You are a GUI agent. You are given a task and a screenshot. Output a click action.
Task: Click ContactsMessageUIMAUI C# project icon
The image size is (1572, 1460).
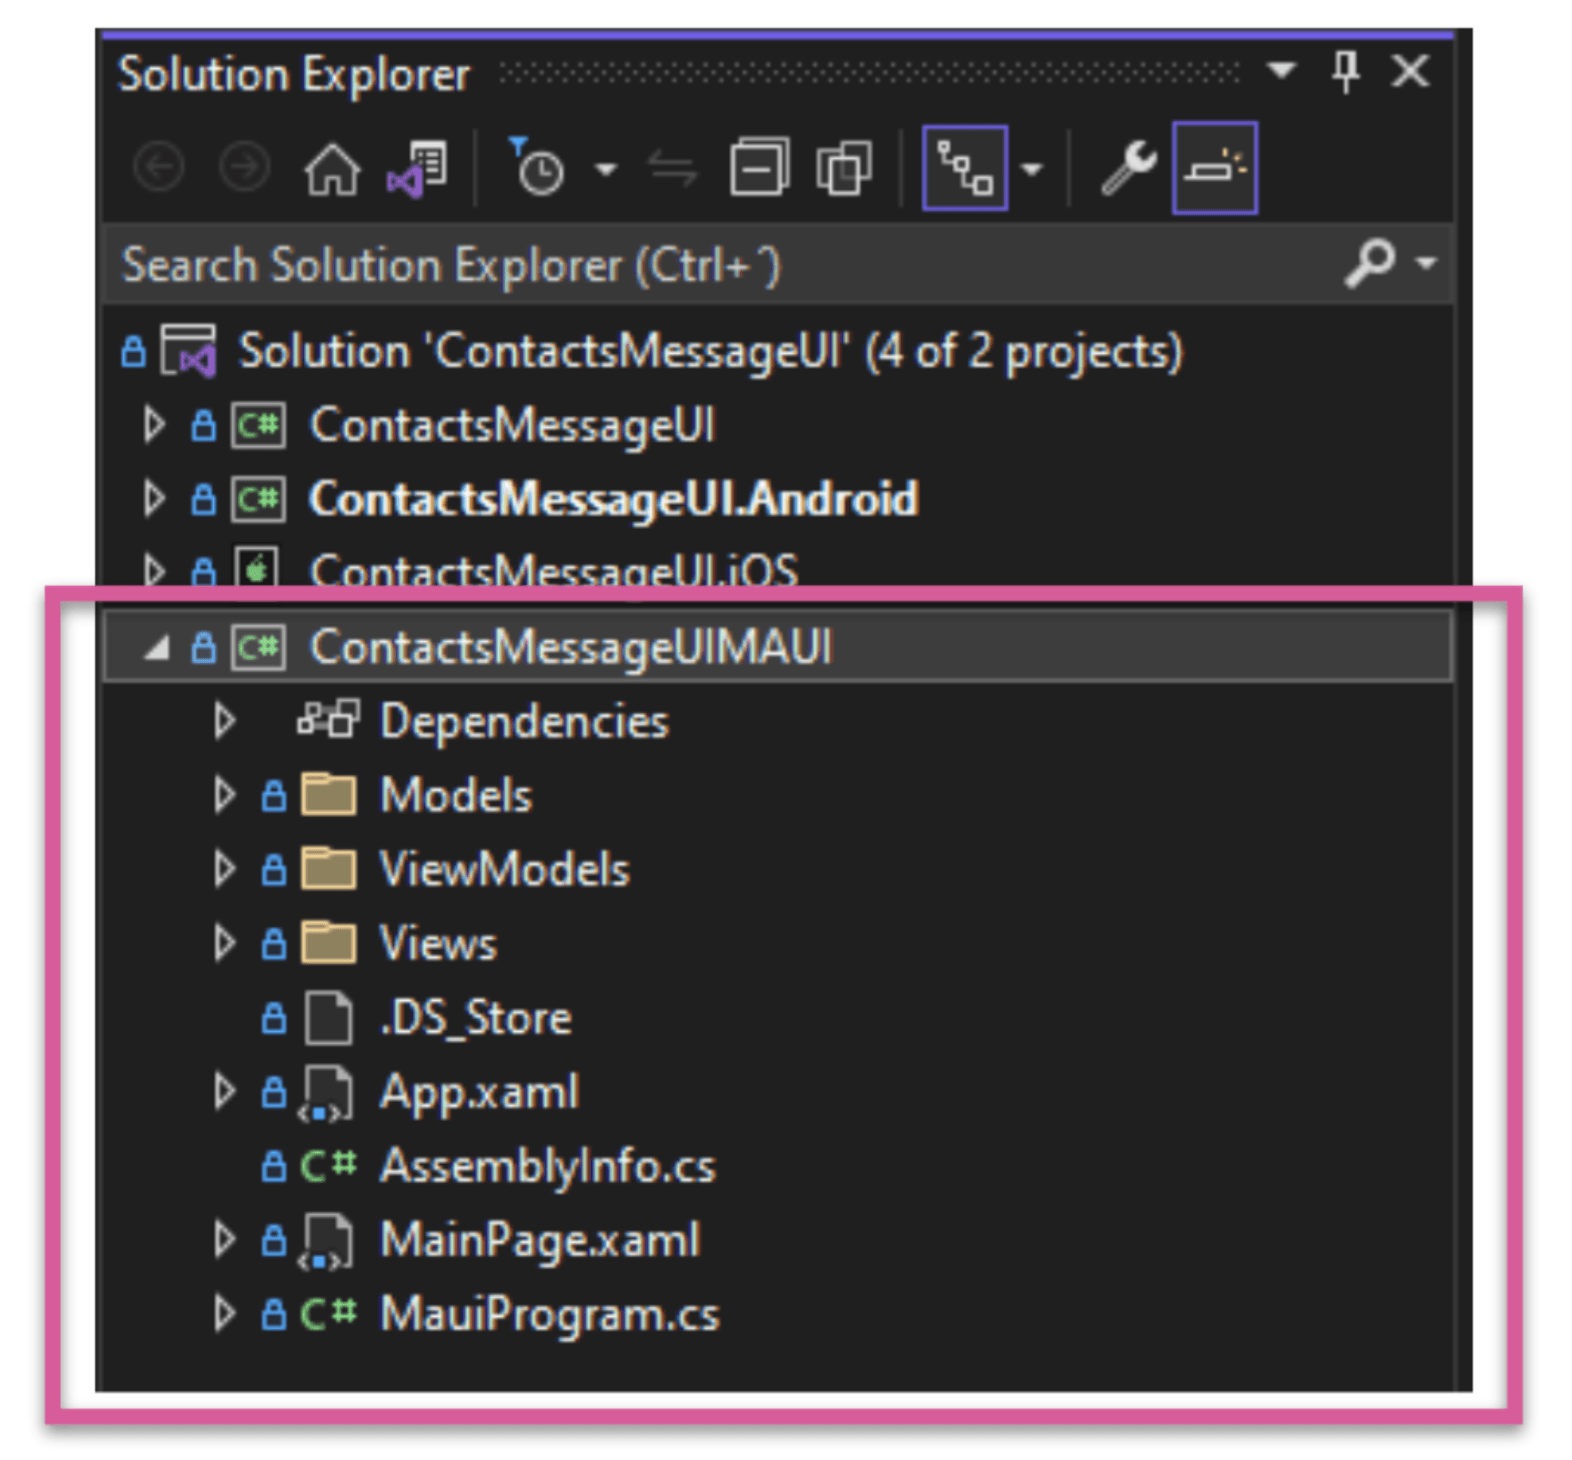pos(259,647)
